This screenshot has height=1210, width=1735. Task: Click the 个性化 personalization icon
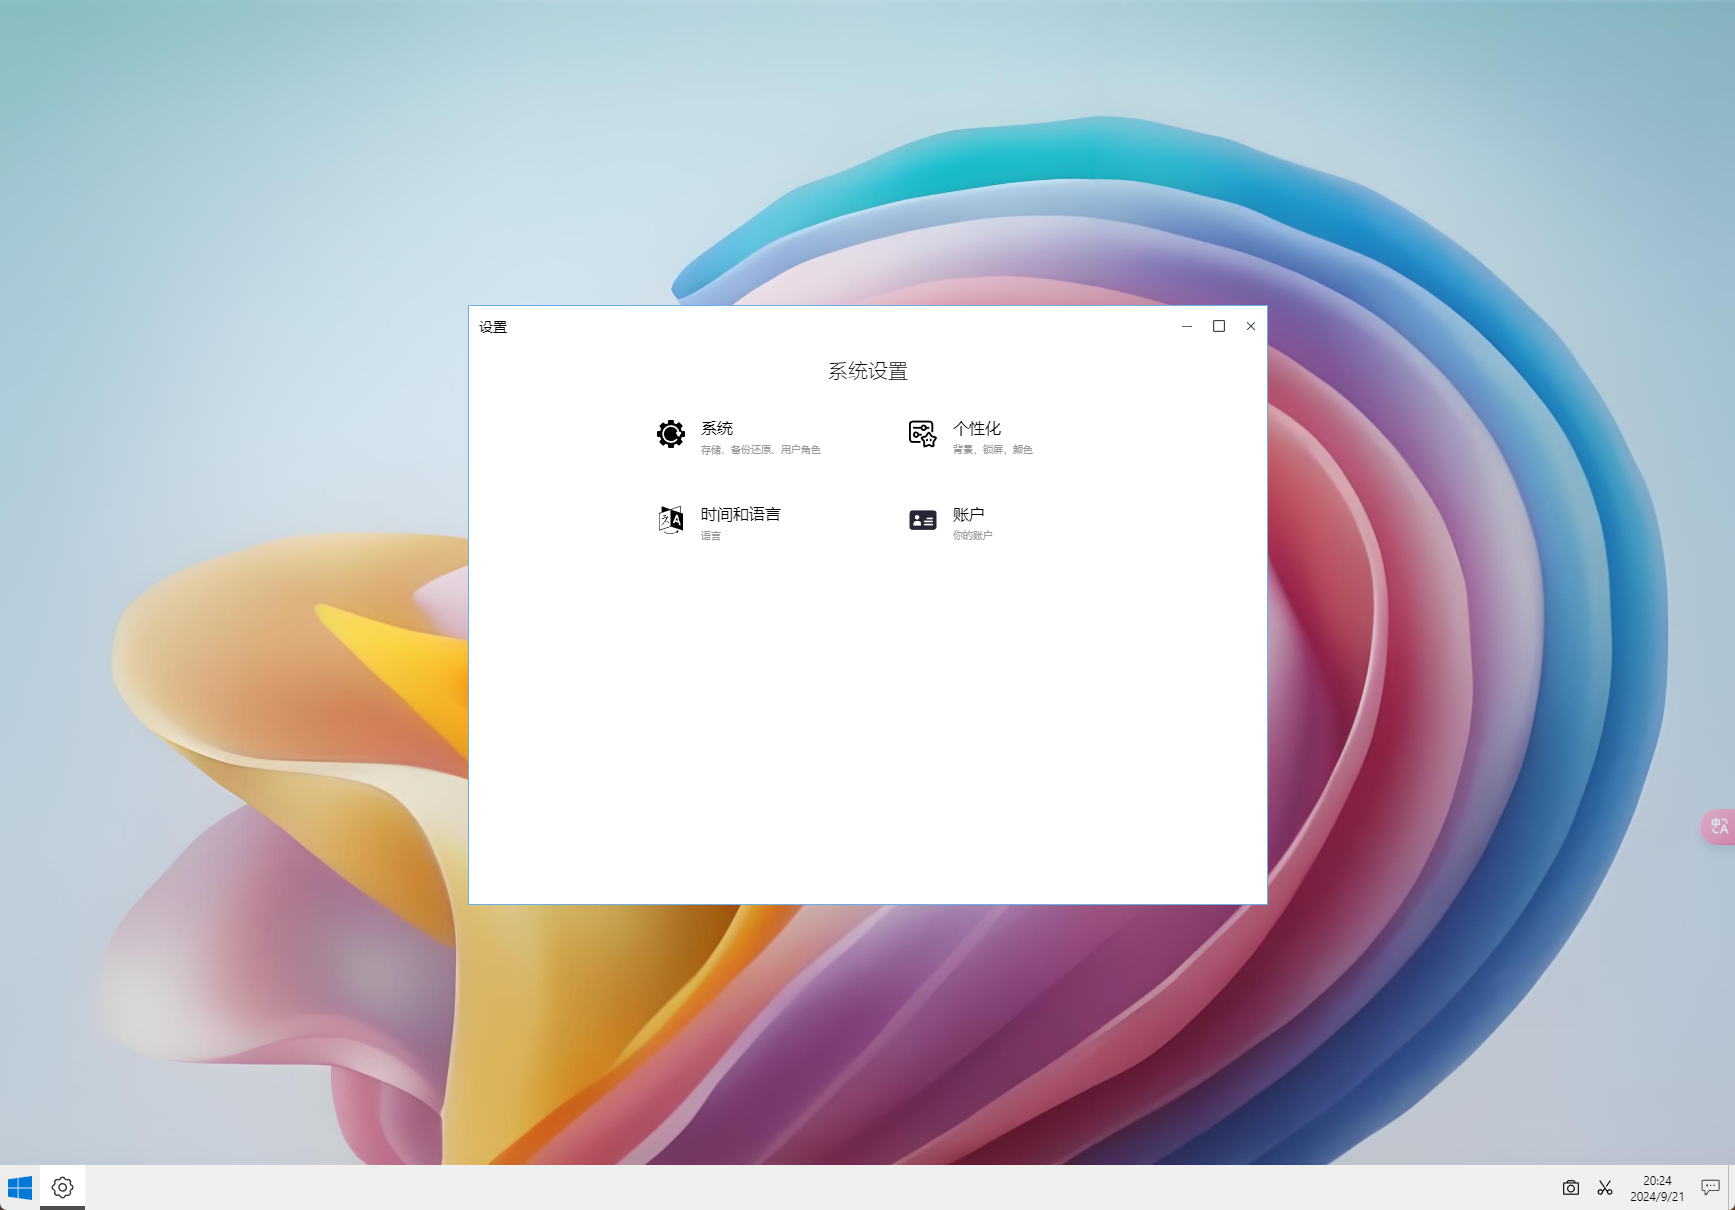tap(922, 434)
